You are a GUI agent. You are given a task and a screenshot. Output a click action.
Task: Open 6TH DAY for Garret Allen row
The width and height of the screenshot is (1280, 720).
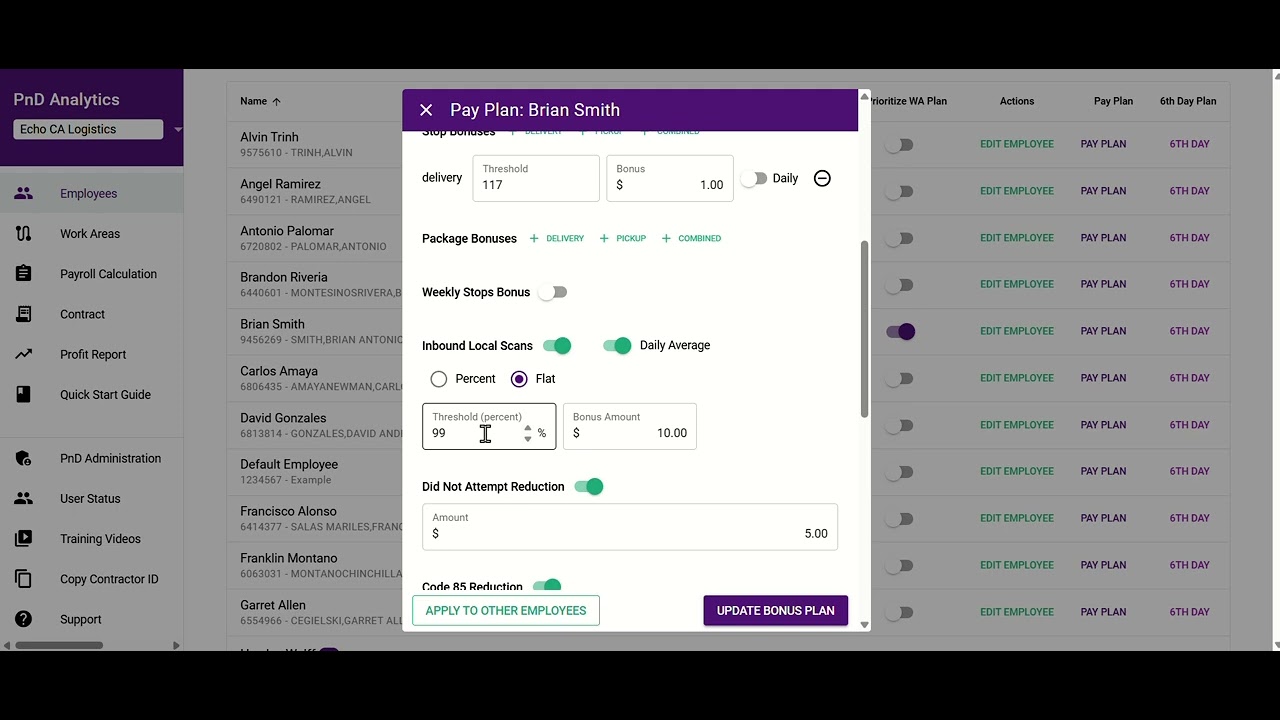point(1190,612)
